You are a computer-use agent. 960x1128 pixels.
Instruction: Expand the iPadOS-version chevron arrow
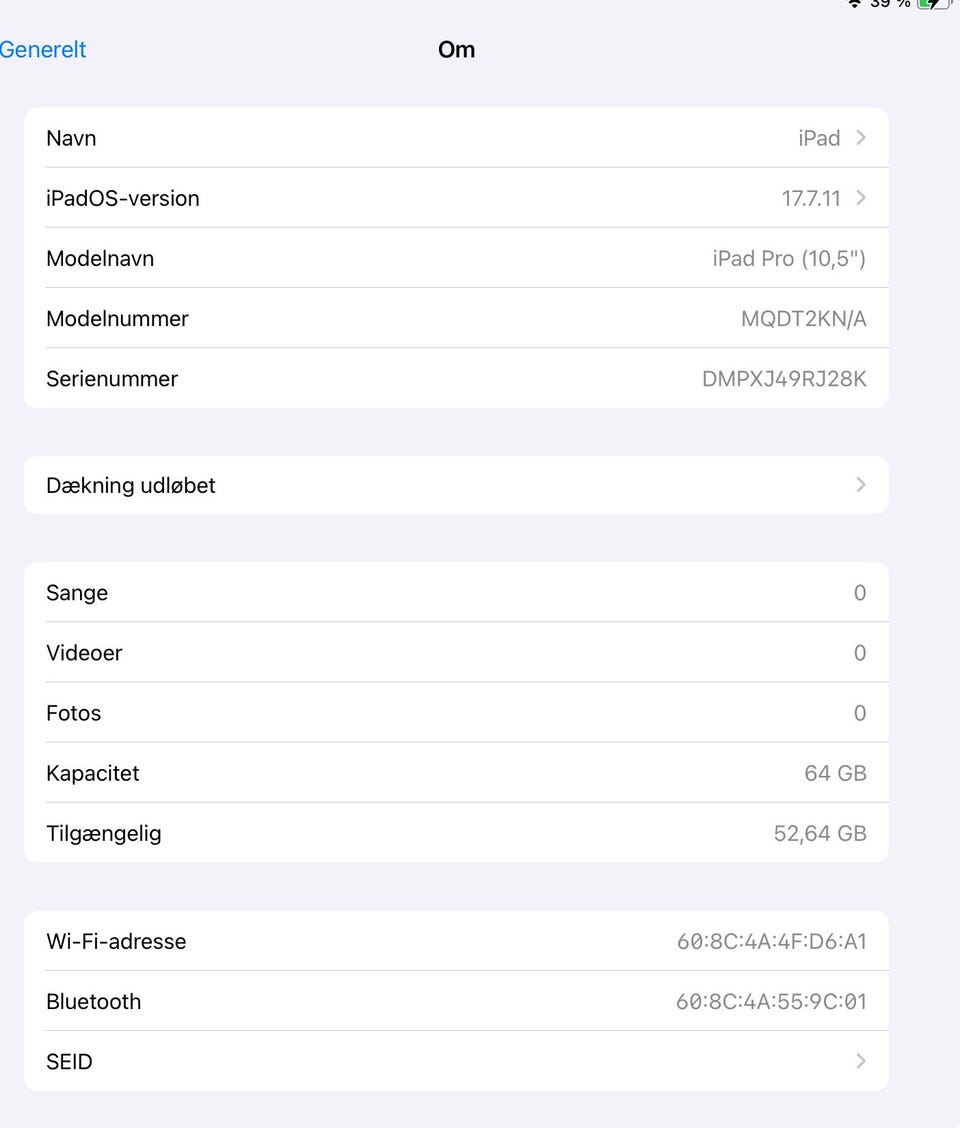[861, 198]
